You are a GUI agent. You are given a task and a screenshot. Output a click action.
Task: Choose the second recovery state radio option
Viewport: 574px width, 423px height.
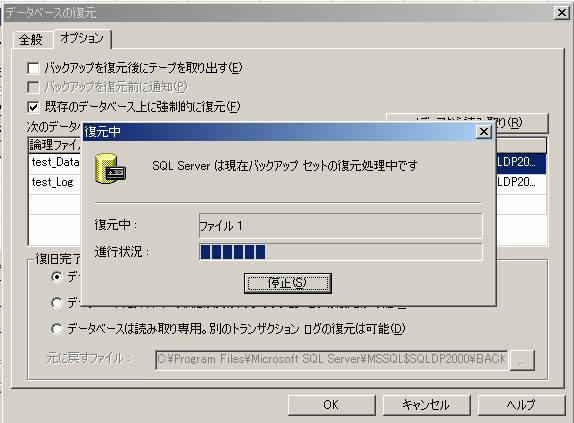(57, 303)
